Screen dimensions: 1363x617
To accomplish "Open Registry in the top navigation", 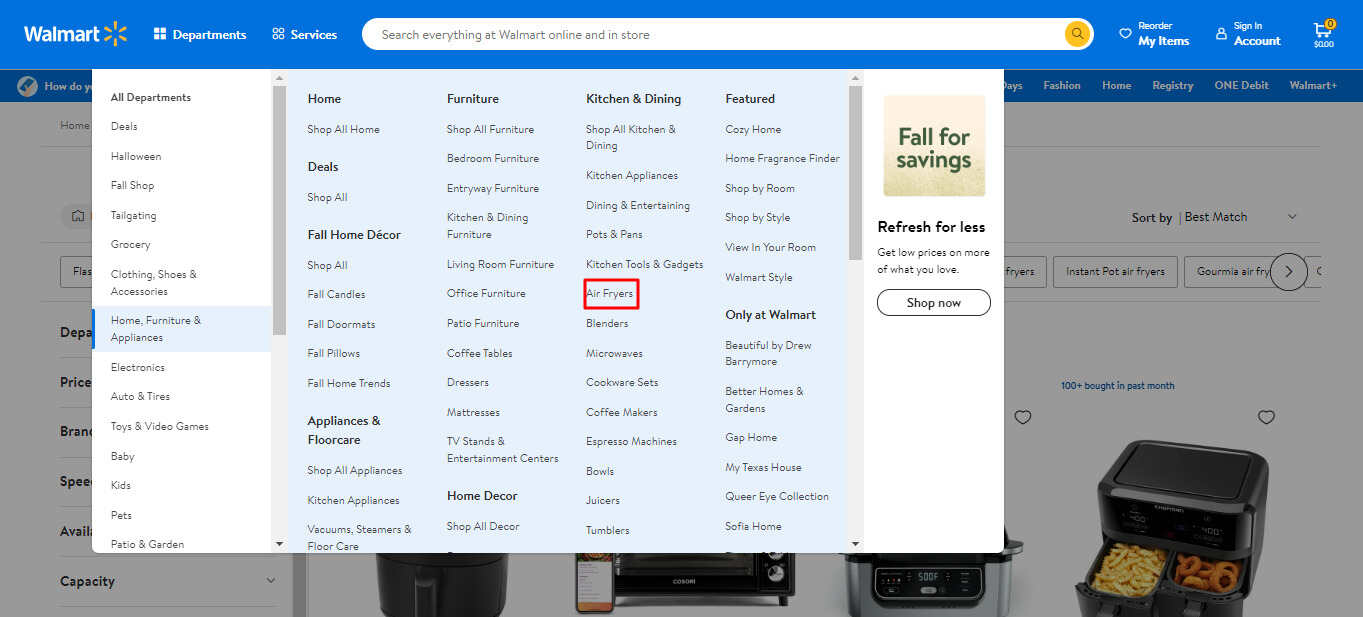I will tap(1172, 85).
